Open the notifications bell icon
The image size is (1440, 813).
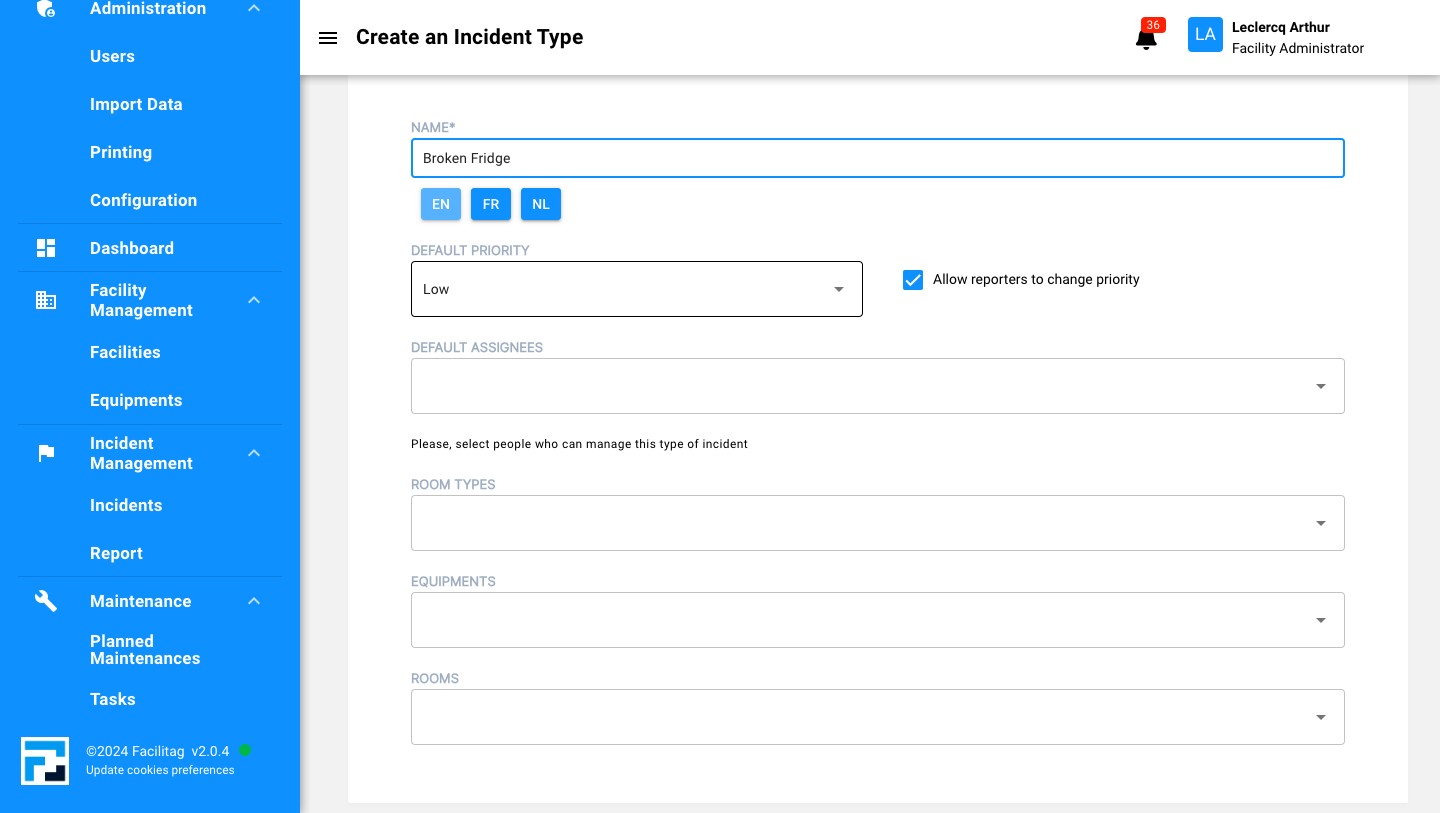(x=1146, y=39)
